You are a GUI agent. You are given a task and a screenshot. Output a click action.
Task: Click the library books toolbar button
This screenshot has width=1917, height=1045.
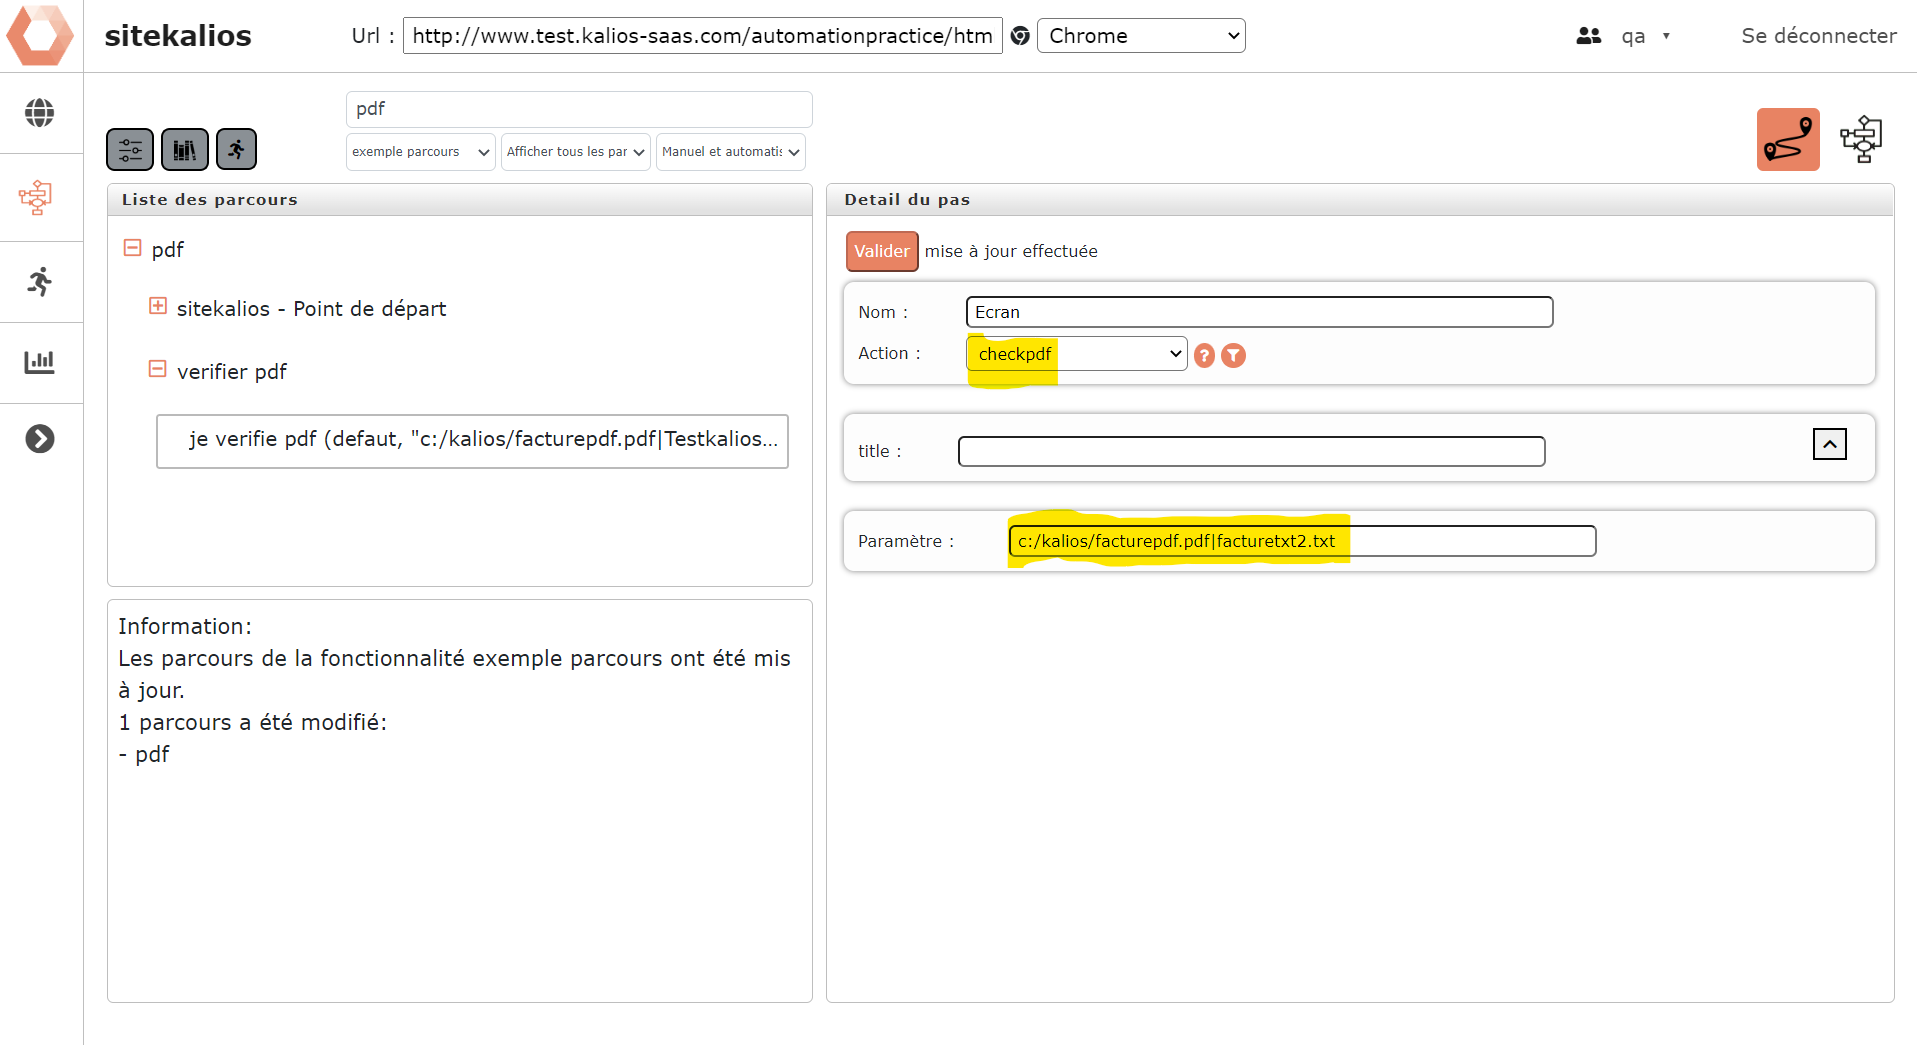coord(185,150)
